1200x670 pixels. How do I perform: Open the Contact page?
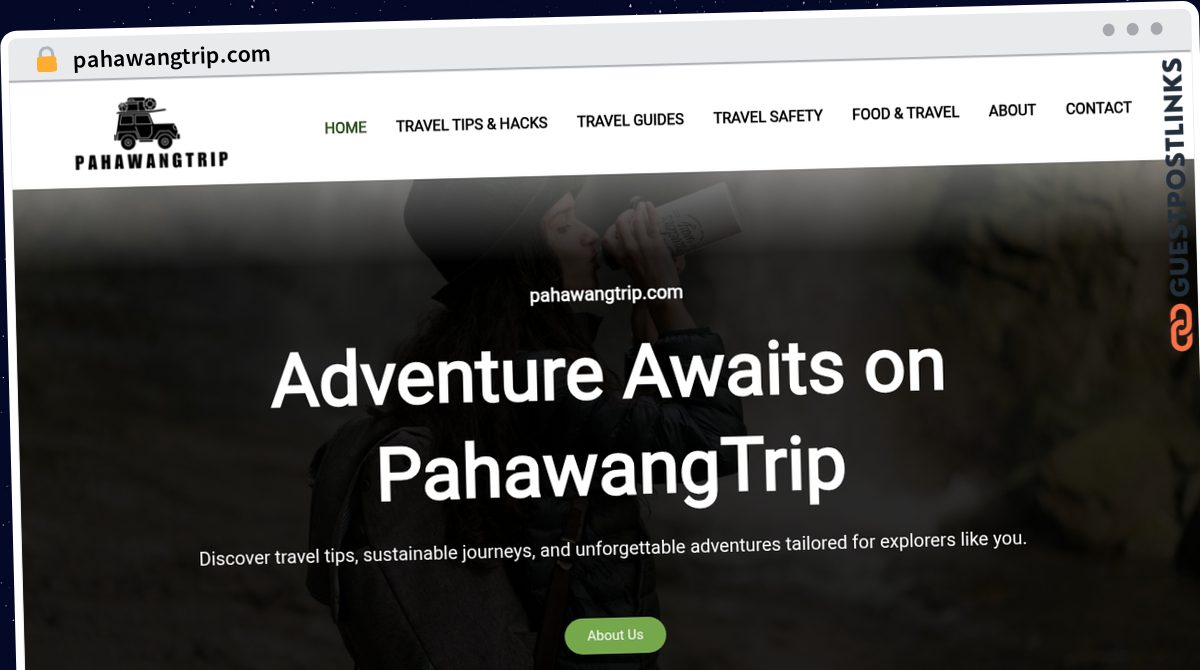click(1098, 108)
